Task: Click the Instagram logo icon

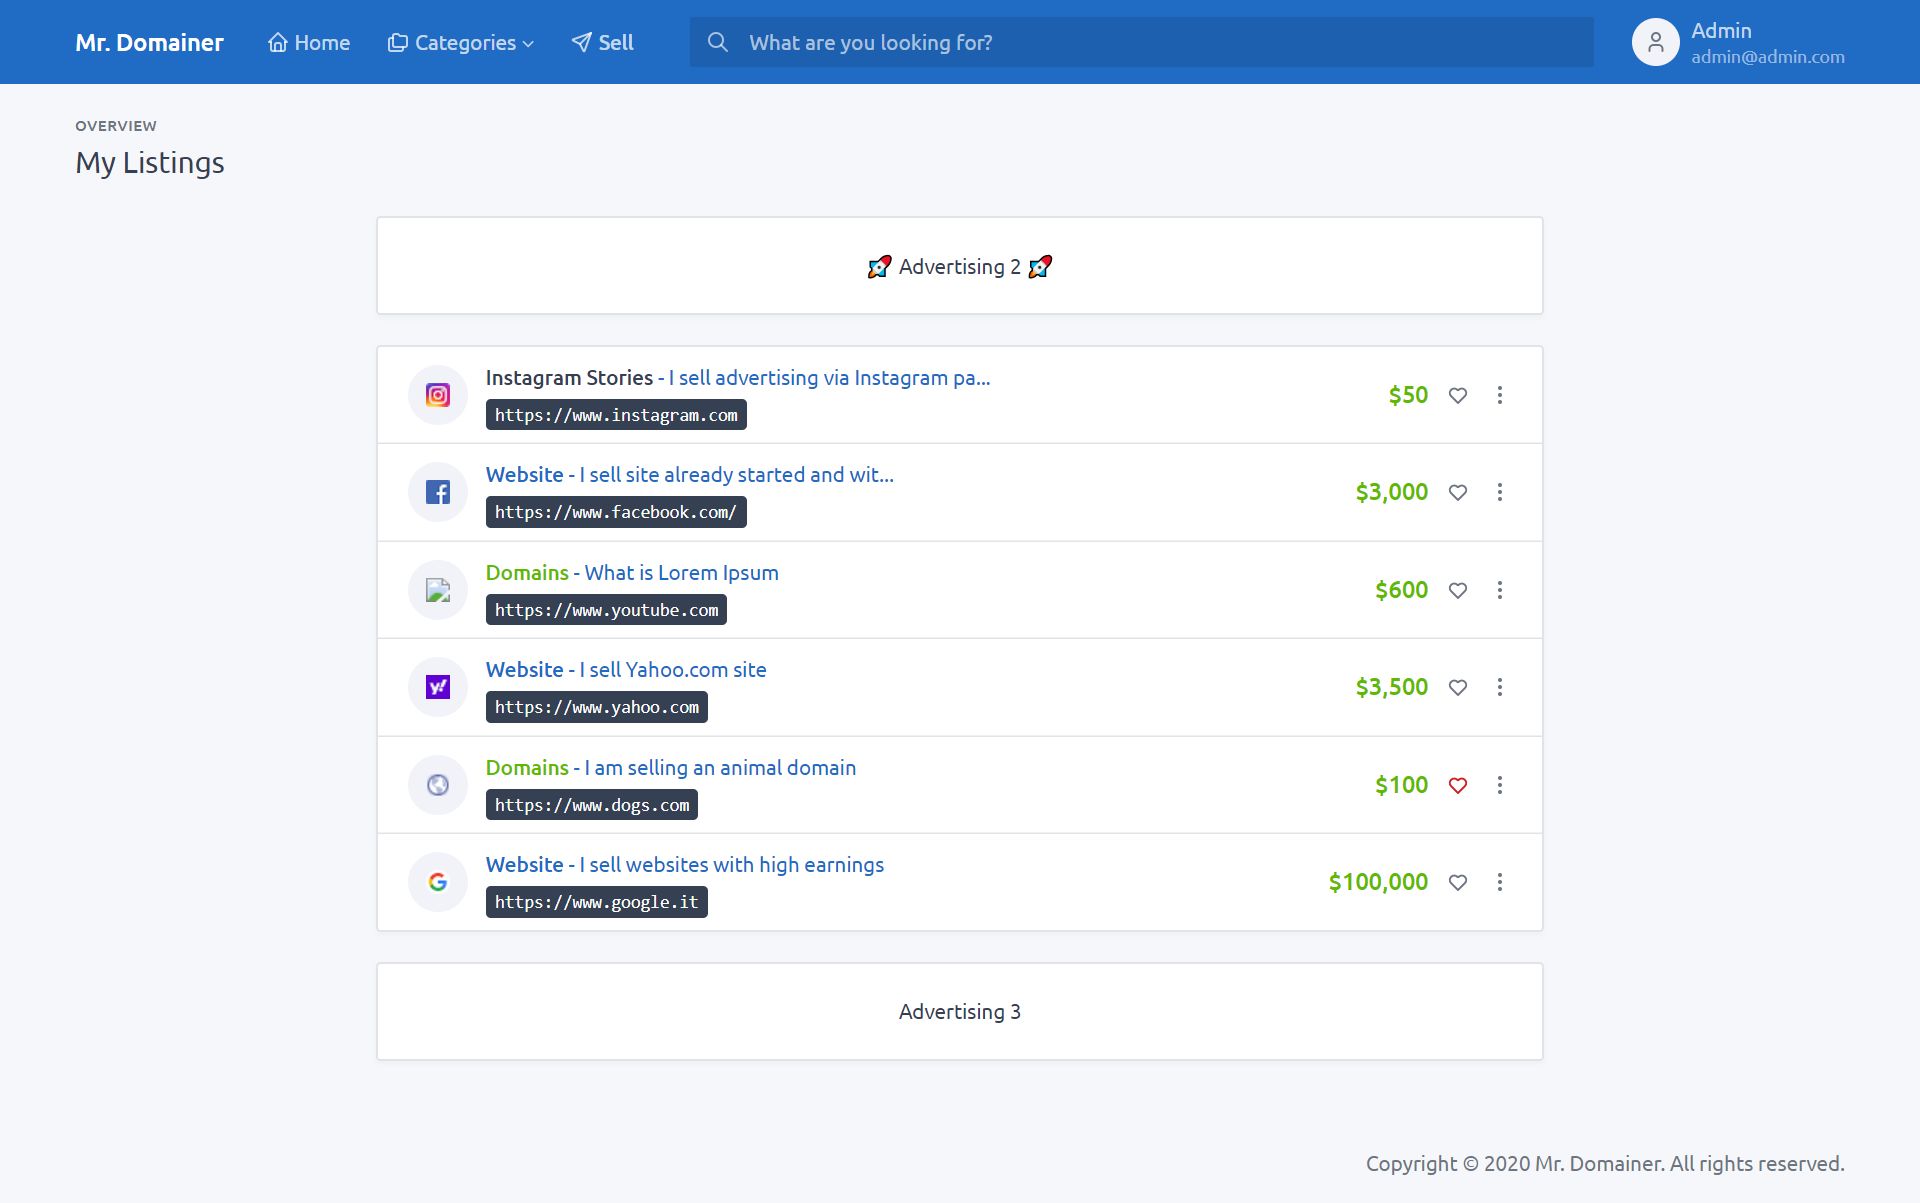Action: pos(438,395)
